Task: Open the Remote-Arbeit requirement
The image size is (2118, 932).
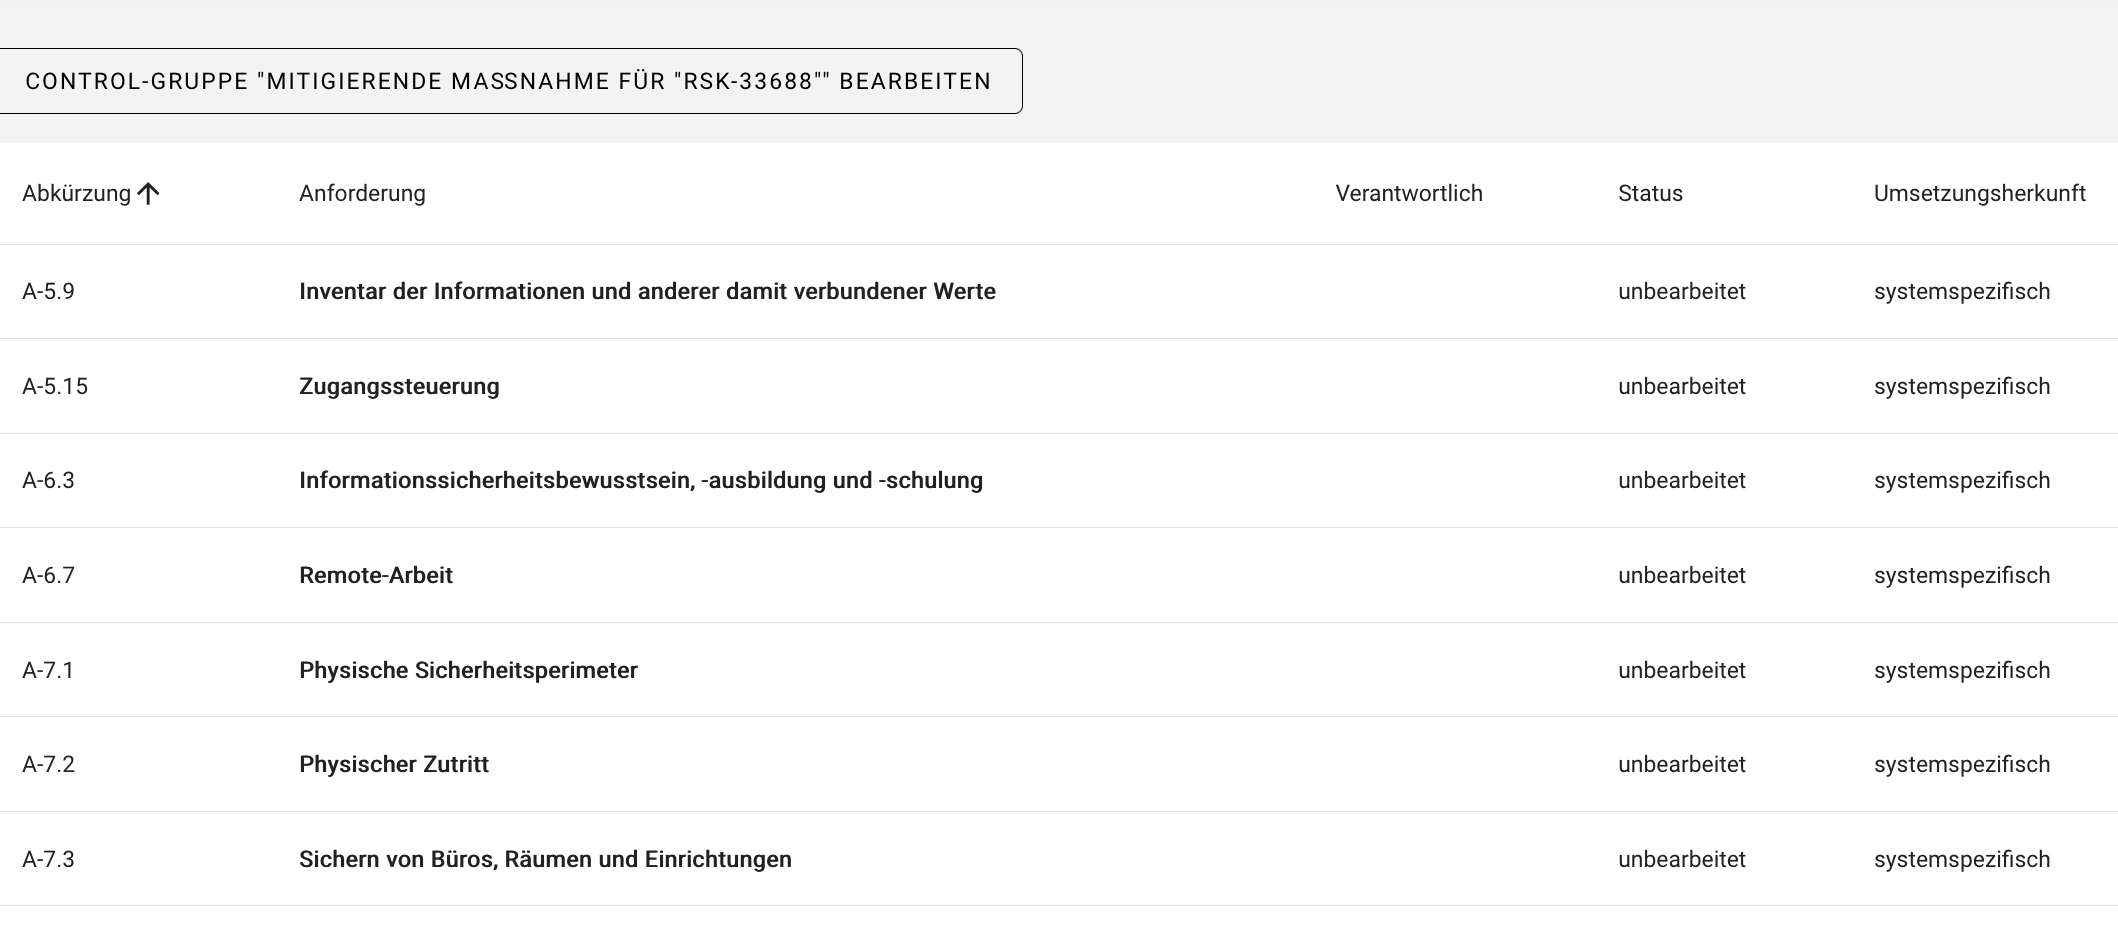Action: coord(376,576)
